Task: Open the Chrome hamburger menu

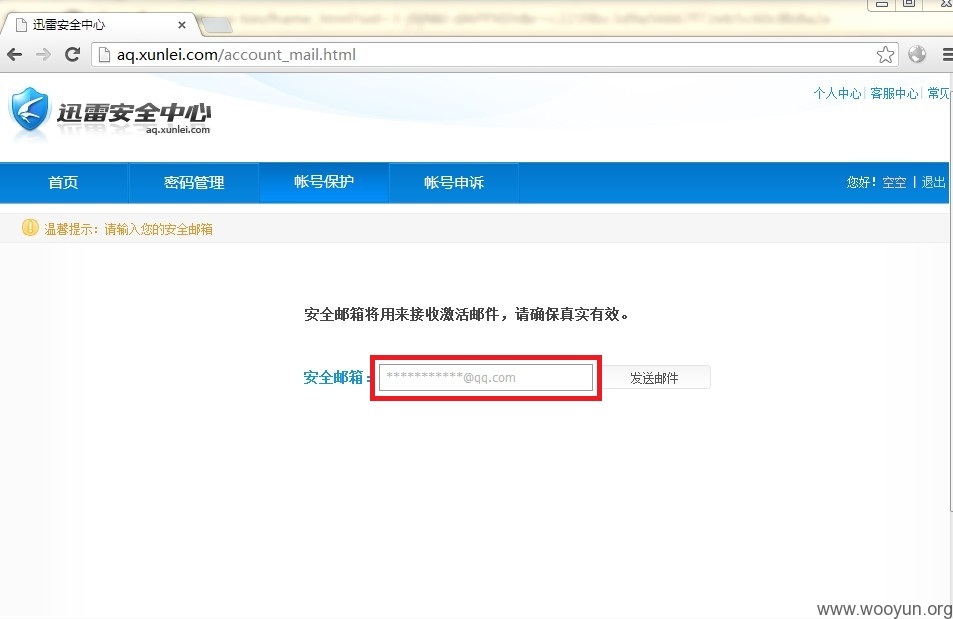Action: (948, 55)
